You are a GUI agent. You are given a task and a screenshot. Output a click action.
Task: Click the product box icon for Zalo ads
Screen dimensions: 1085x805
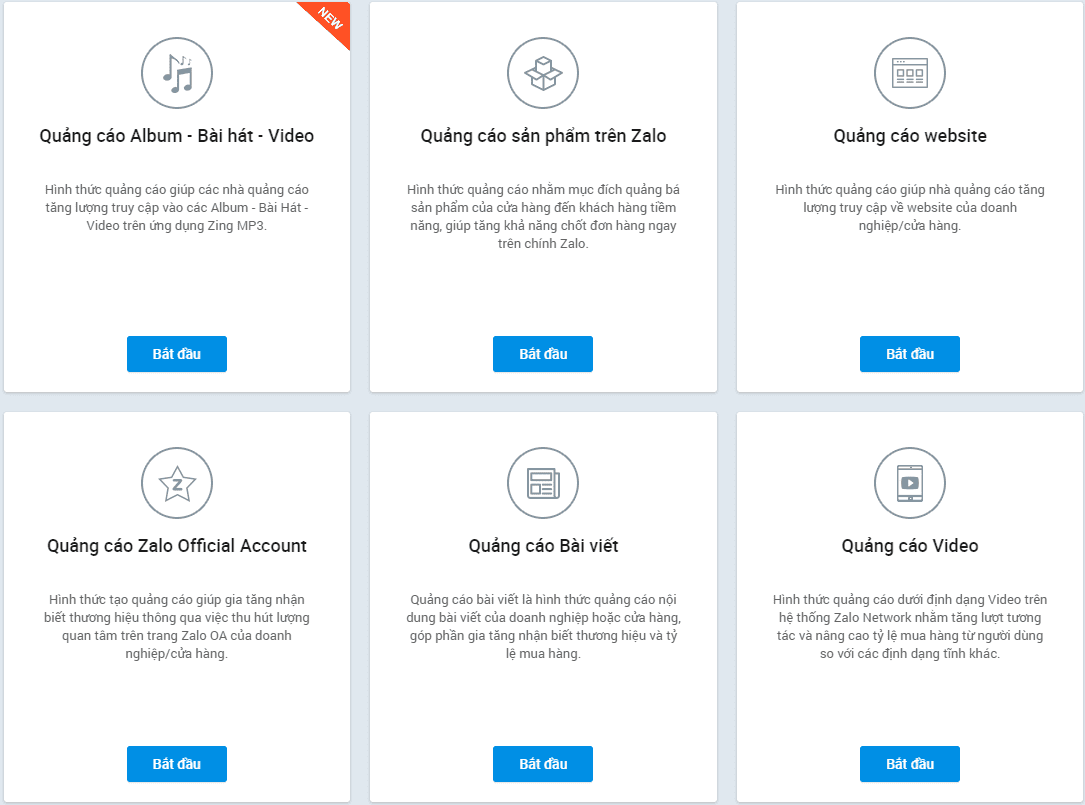(x=543, y=73)
